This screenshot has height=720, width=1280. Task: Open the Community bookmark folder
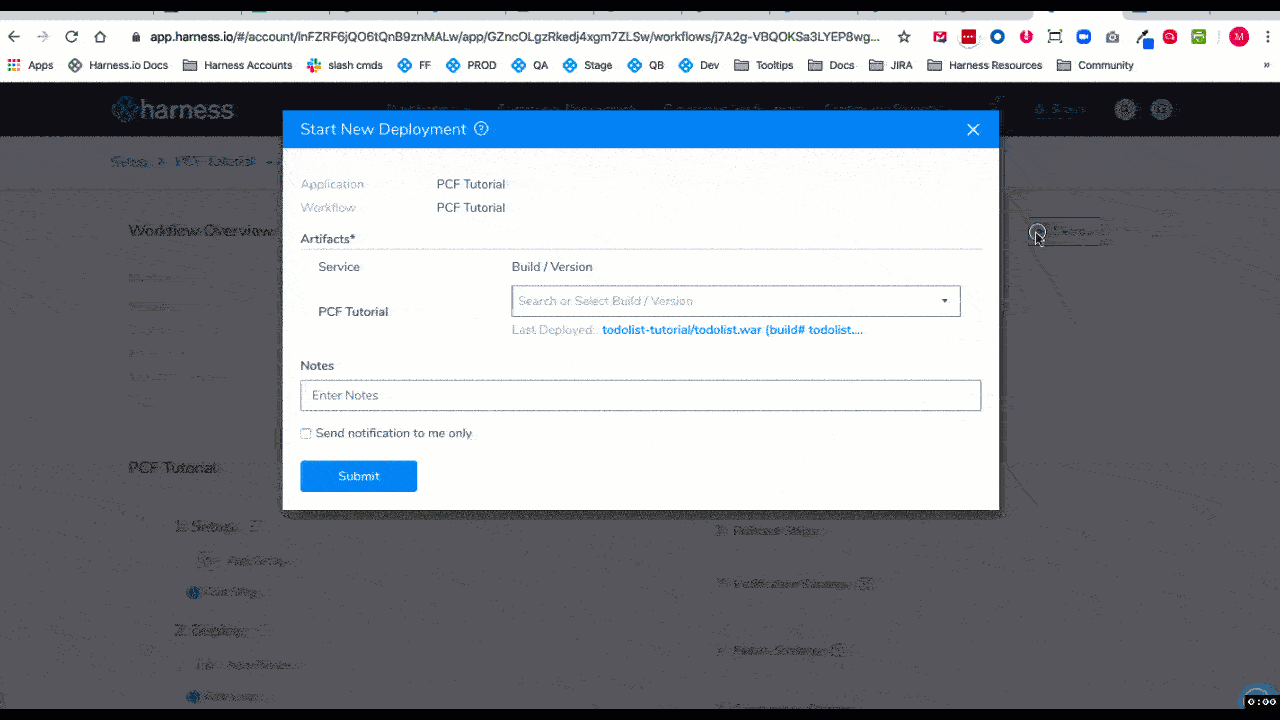1095,65
